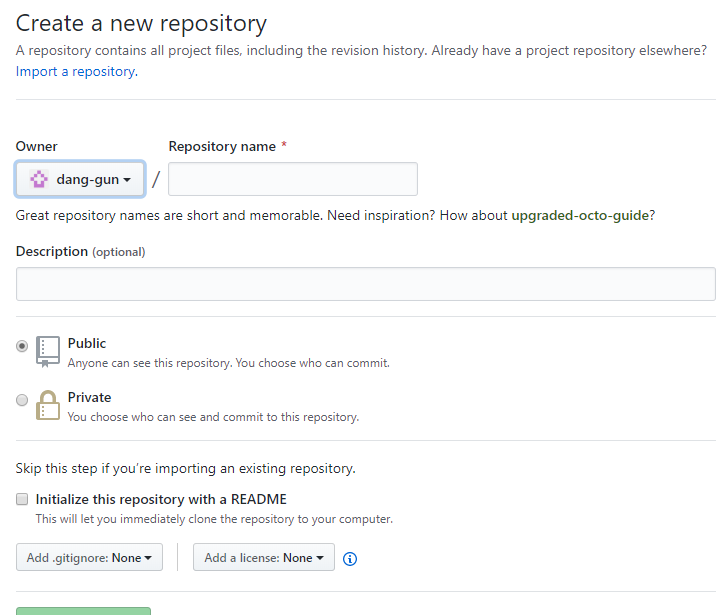Open the Add a license dropdown
Screen dimensions: 727x615
coord(264,557)
